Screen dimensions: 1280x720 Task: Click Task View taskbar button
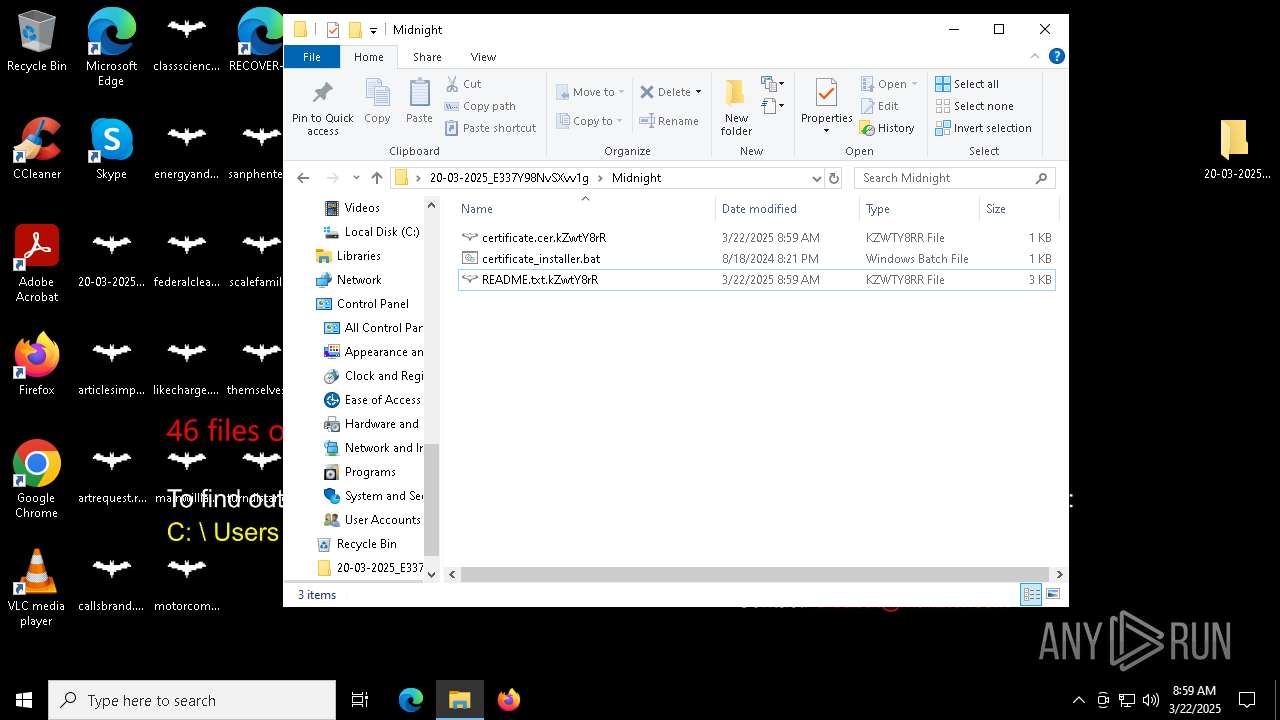(x=360, y=700)
